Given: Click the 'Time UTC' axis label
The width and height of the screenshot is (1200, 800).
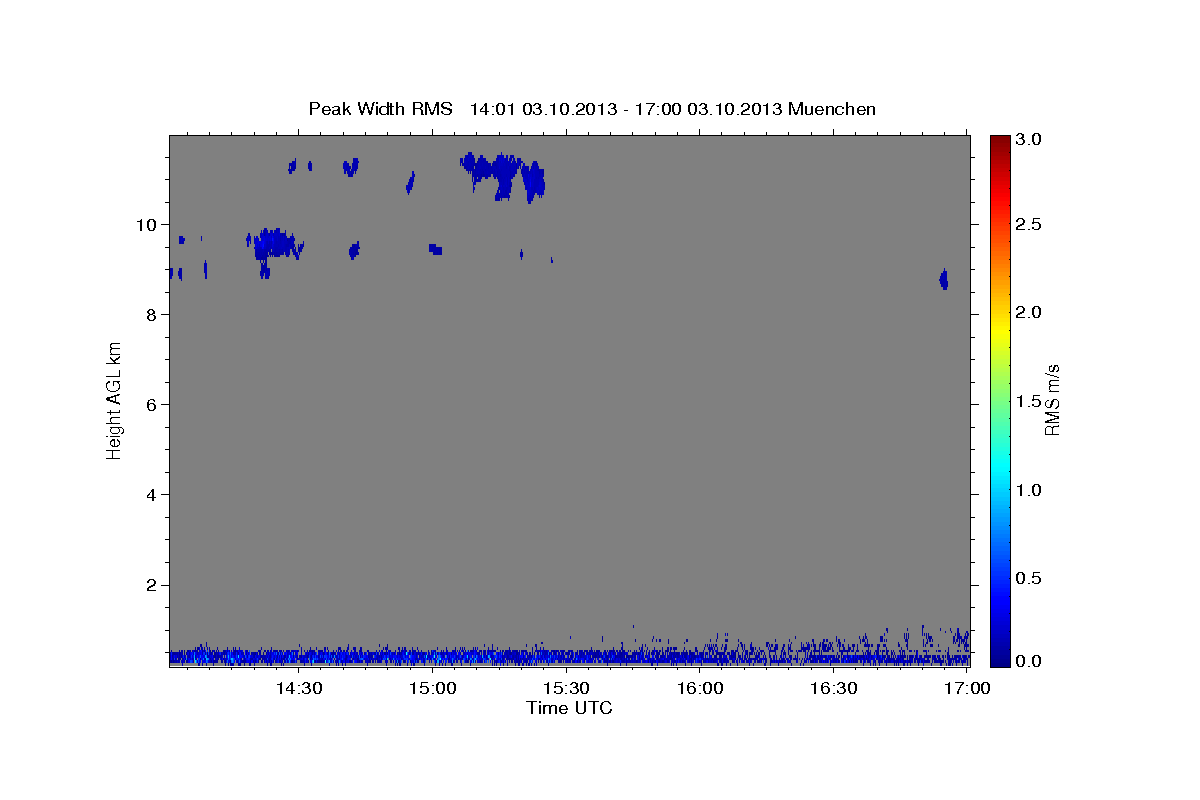Looking at the screenshot, I should tap(569, 708).
